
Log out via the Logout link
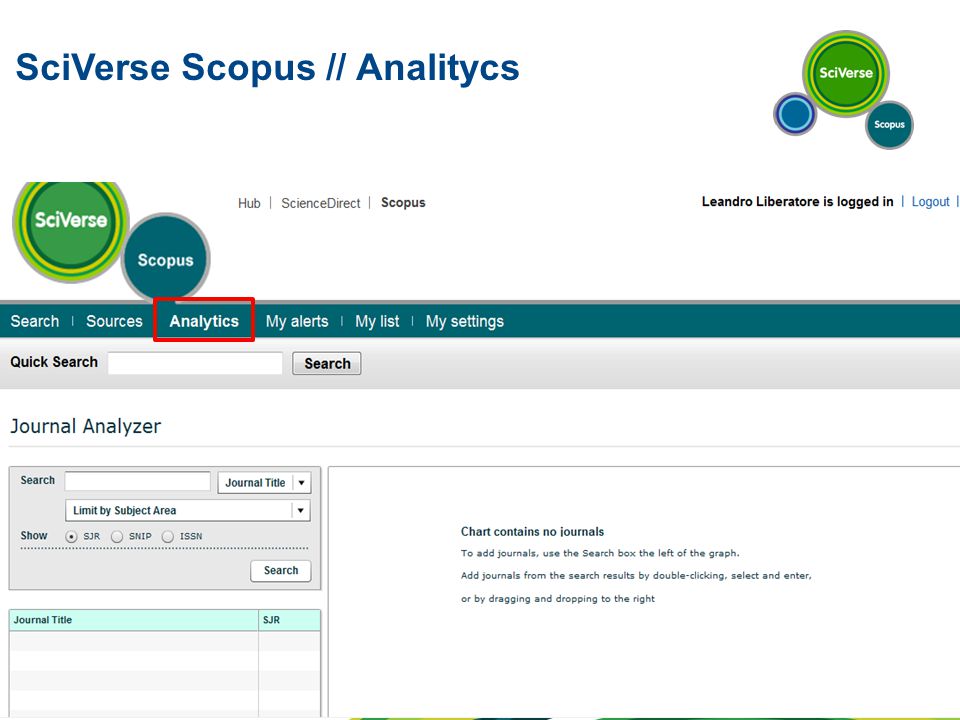click(930, 202)
